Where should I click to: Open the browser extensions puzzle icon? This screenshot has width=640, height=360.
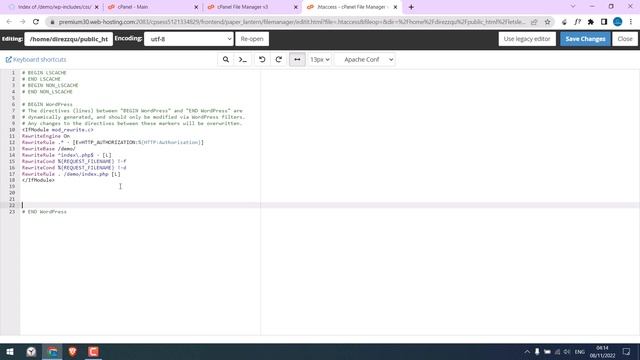(x=591, y=22)
